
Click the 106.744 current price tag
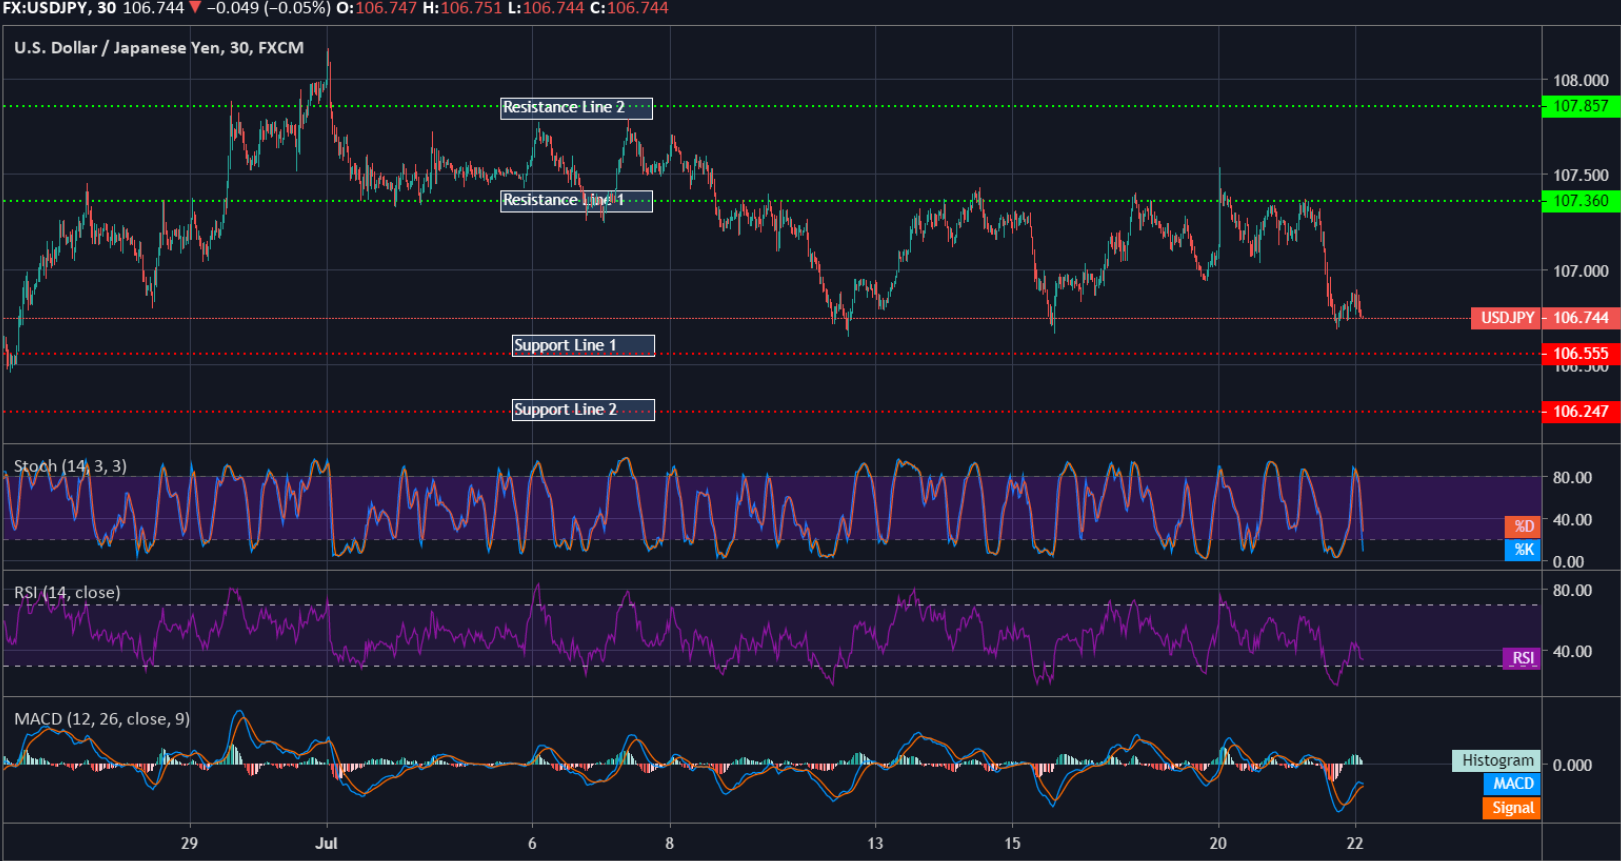1580,318
